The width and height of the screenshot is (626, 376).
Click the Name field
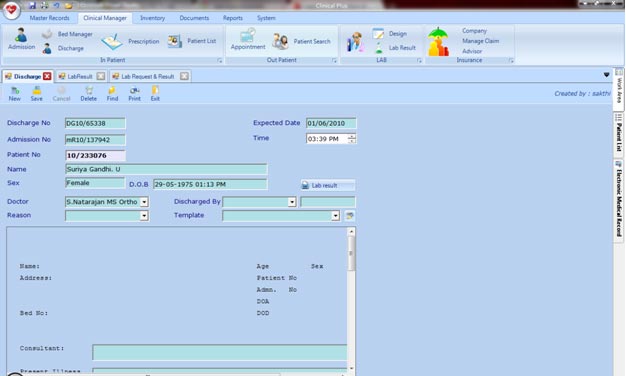pos(166,169)
